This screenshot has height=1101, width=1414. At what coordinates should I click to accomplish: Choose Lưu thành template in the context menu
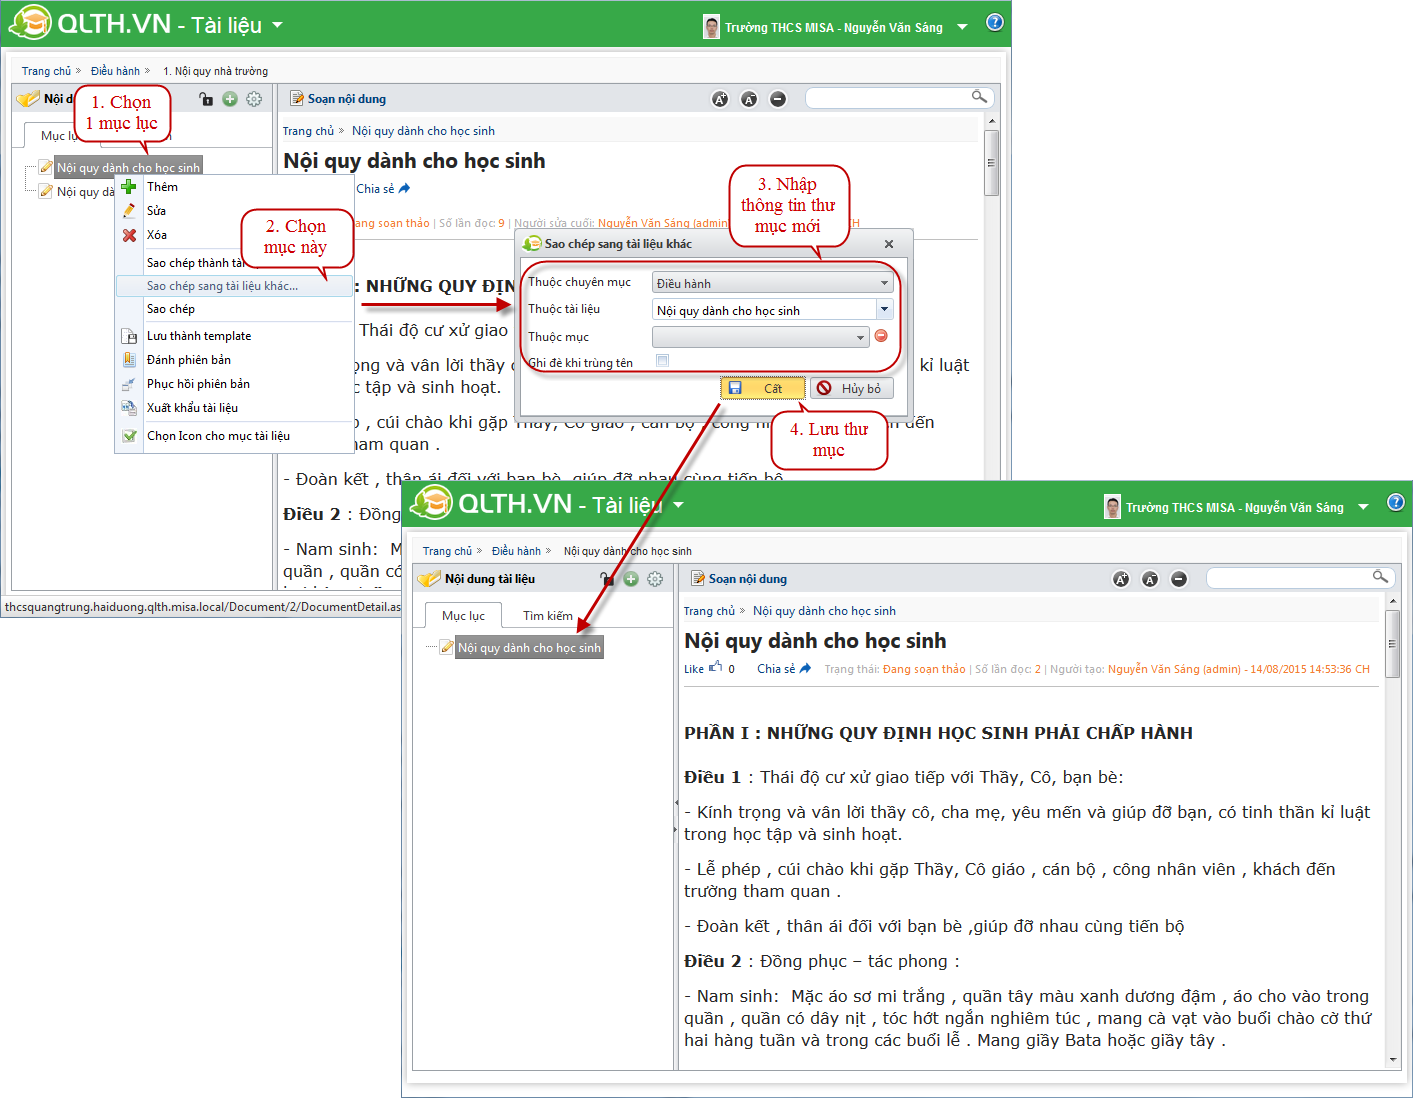pos(234,336)
